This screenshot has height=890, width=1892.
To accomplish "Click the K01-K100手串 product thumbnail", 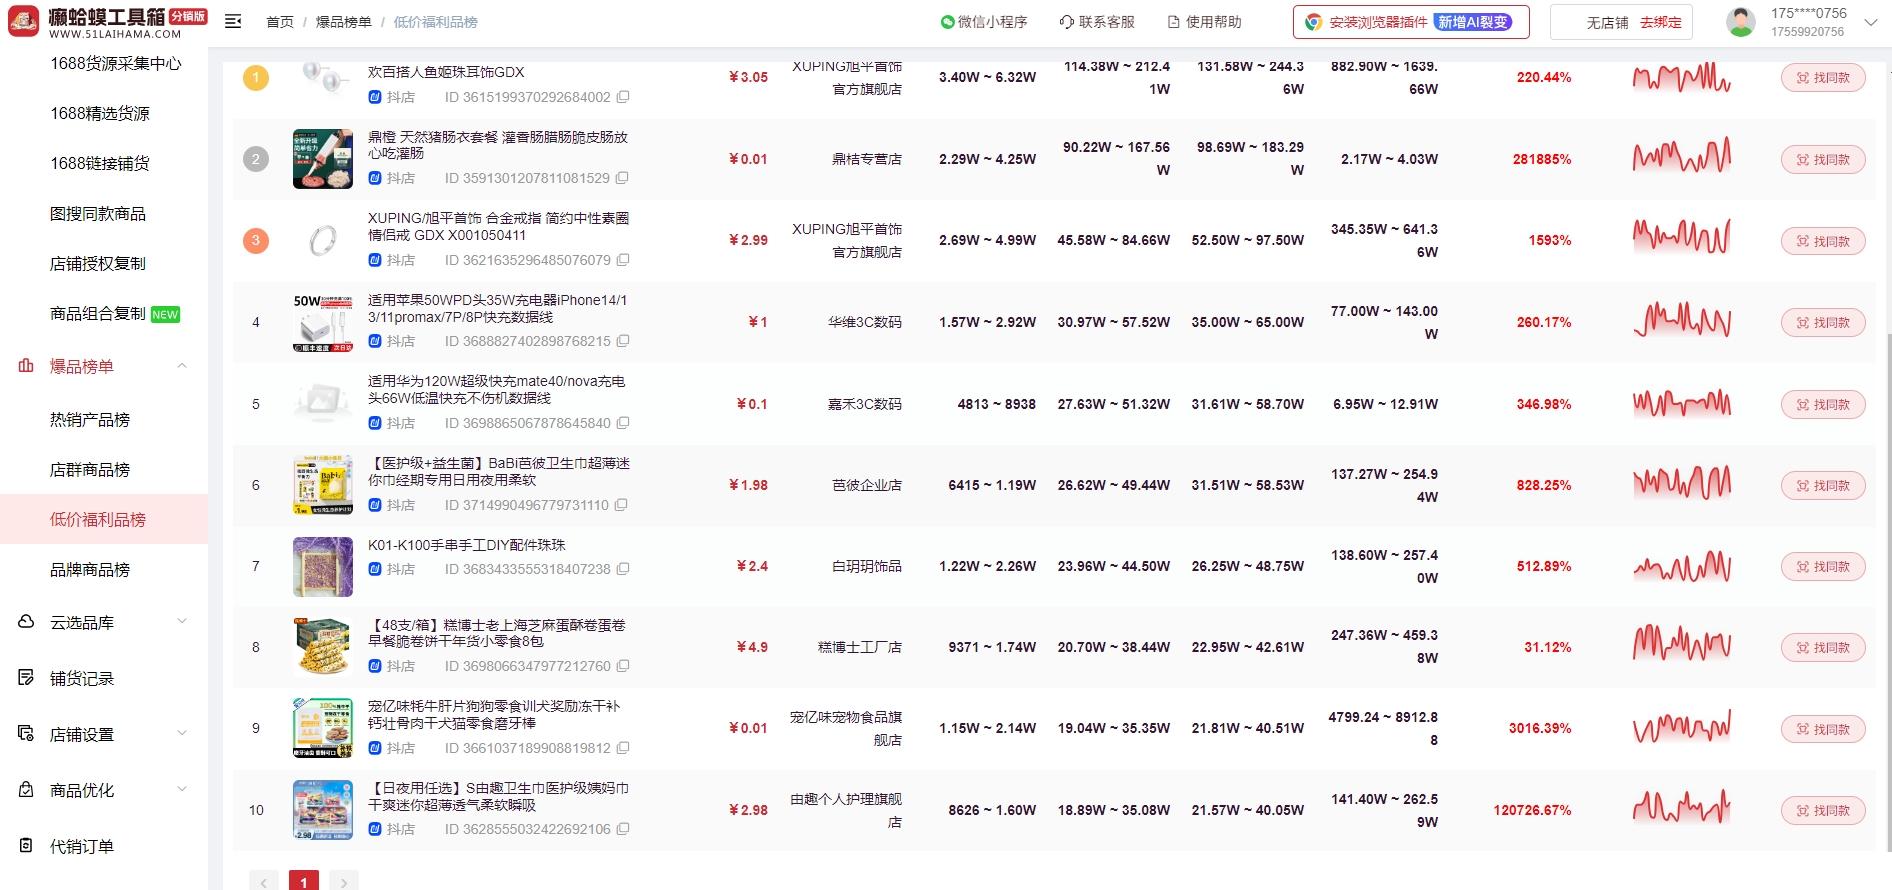I will coord(323,567).
